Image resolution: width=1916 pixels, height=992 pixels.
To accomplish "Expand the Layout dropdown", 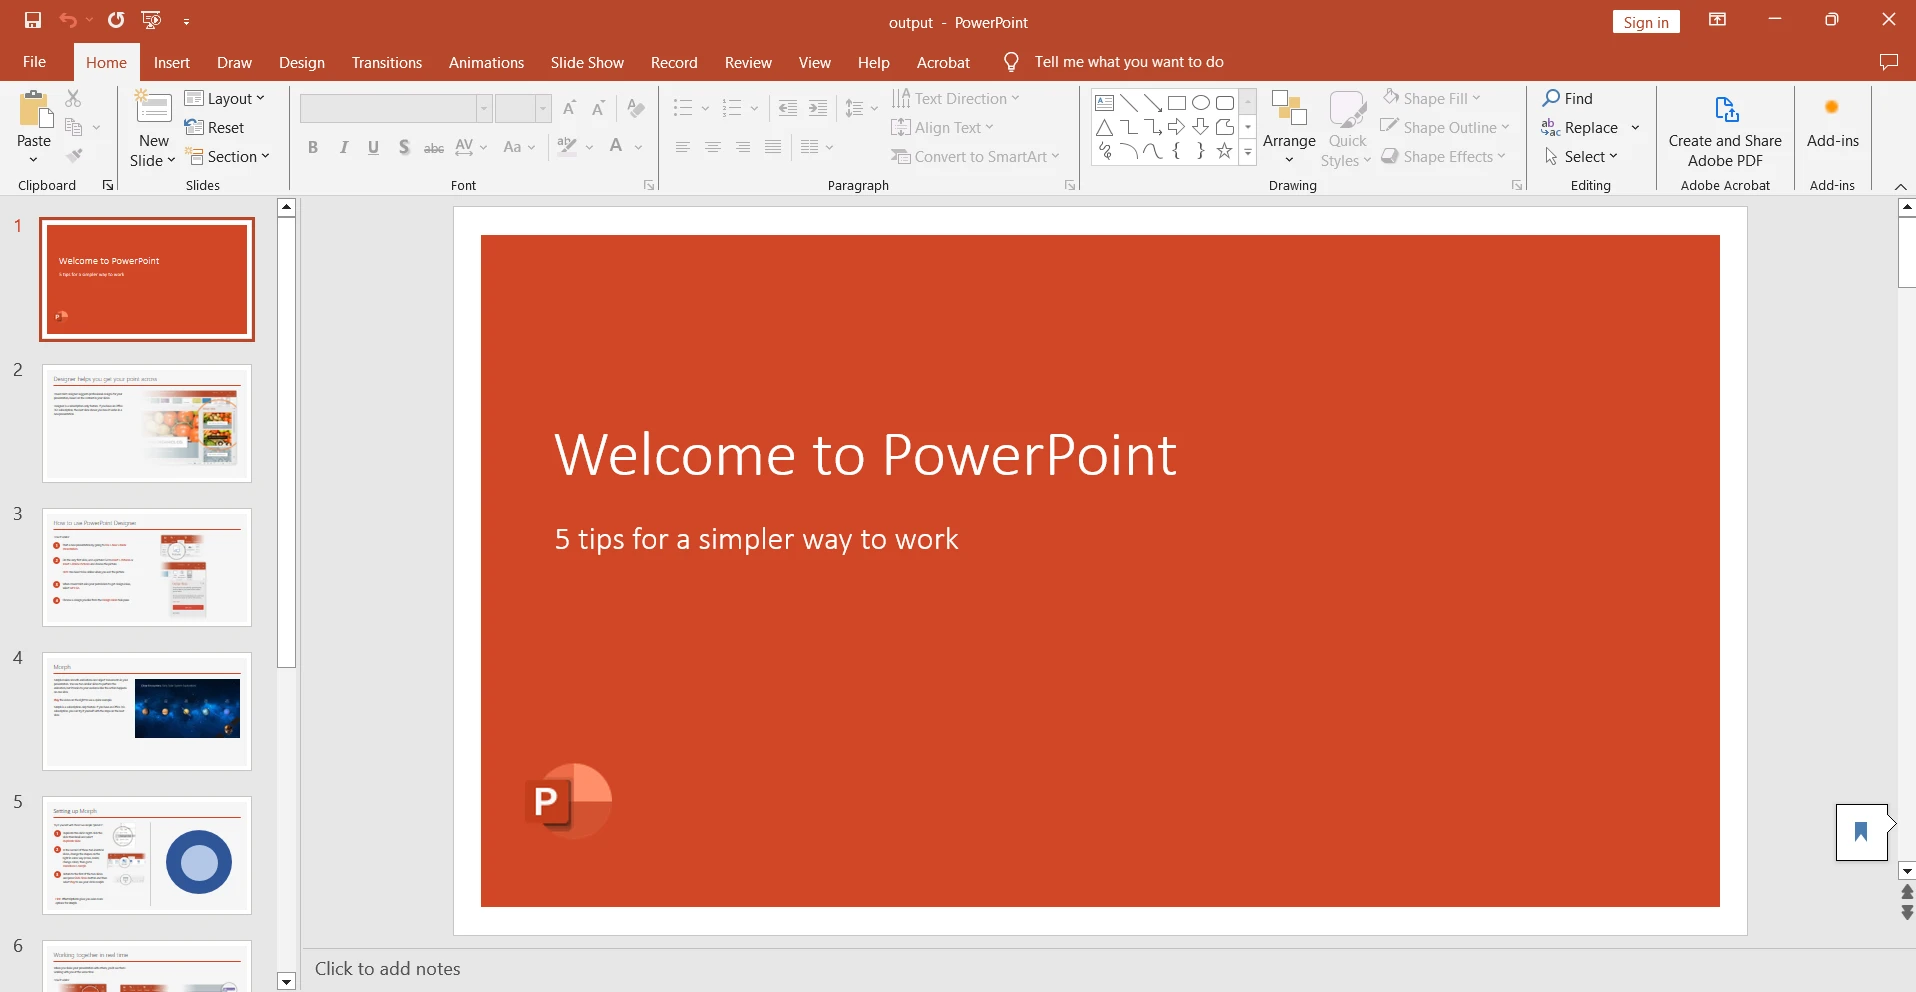I will [225, 98].
